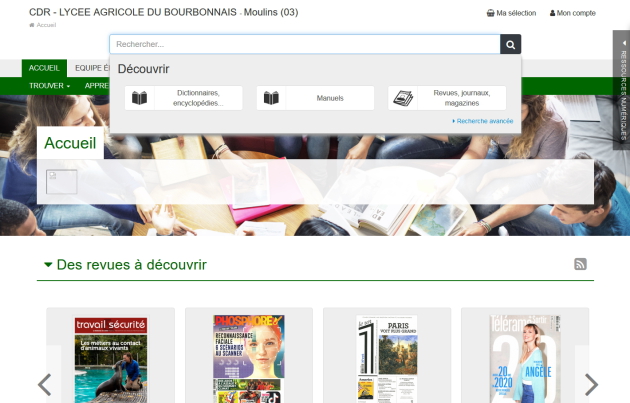Click the home icon in the breadcrumb

32,24
